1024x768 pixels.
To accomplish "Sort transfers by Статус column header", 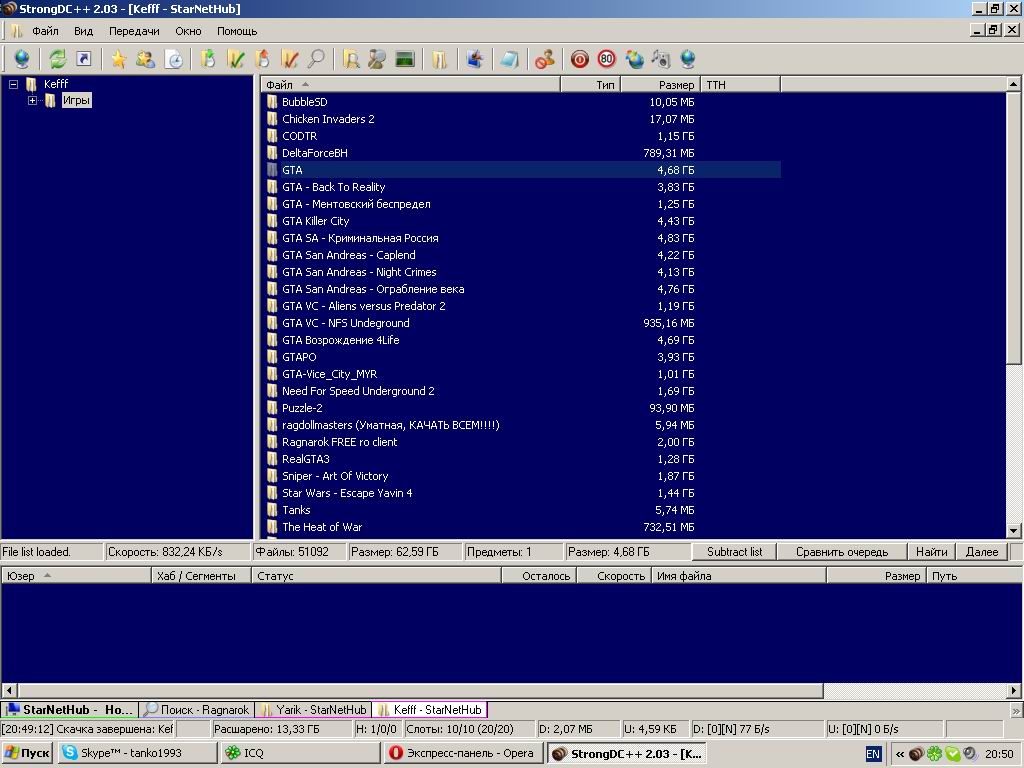I will [x=376, y=576].
